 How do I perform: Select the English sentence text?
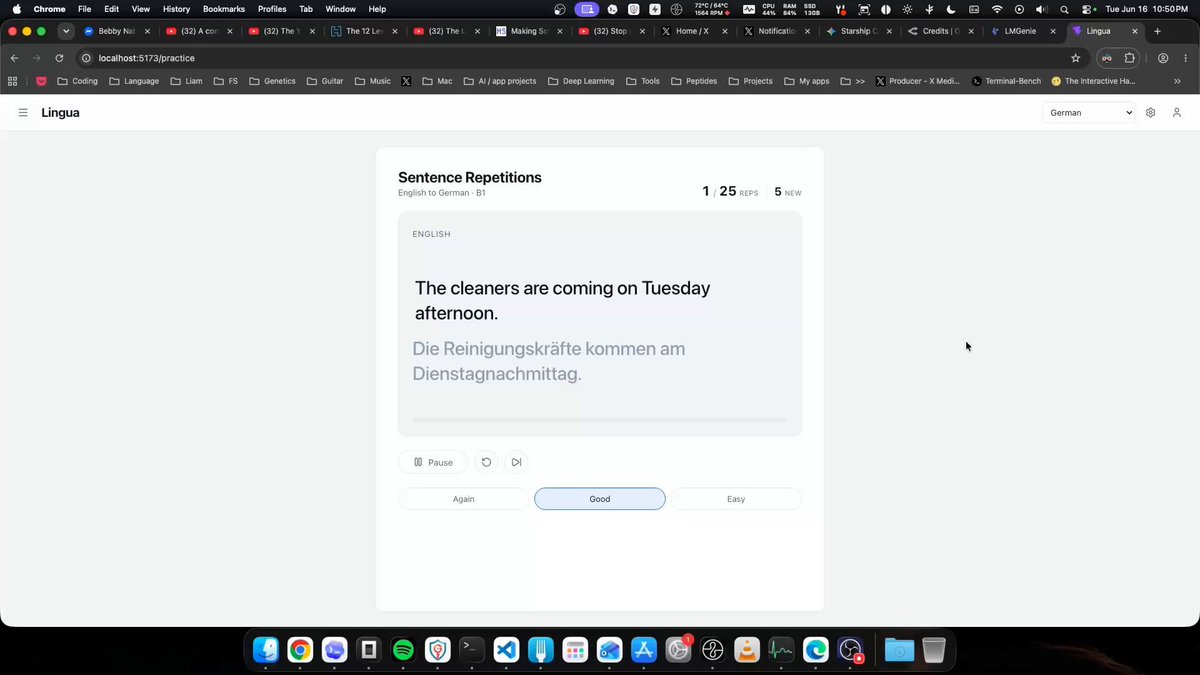pyautogui.click(x=563, y=300)
